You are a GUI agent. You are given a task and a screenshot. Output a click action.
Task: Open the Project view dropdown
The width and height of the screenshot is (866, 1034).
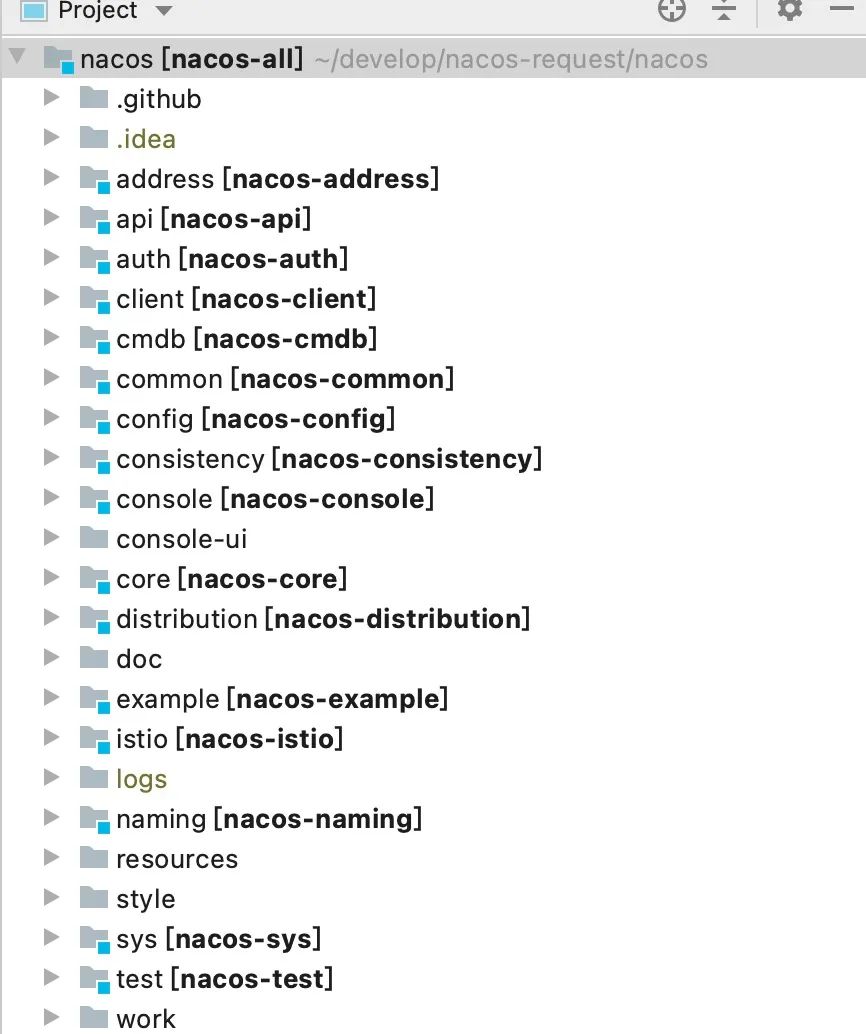[163, 11]
